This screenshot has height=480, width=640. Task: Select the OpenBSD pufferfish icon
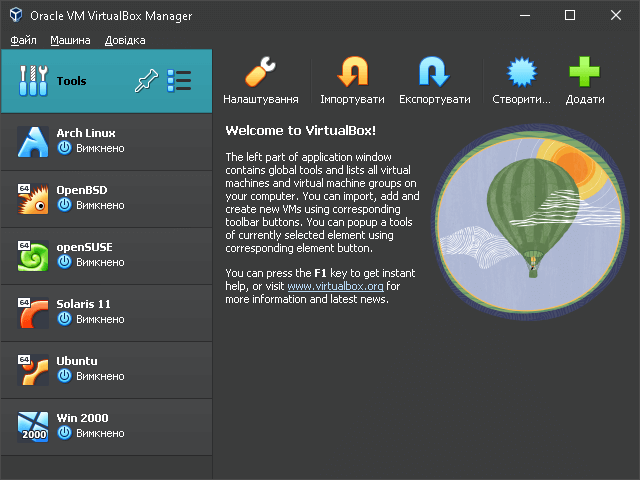[x=33, y=199]
